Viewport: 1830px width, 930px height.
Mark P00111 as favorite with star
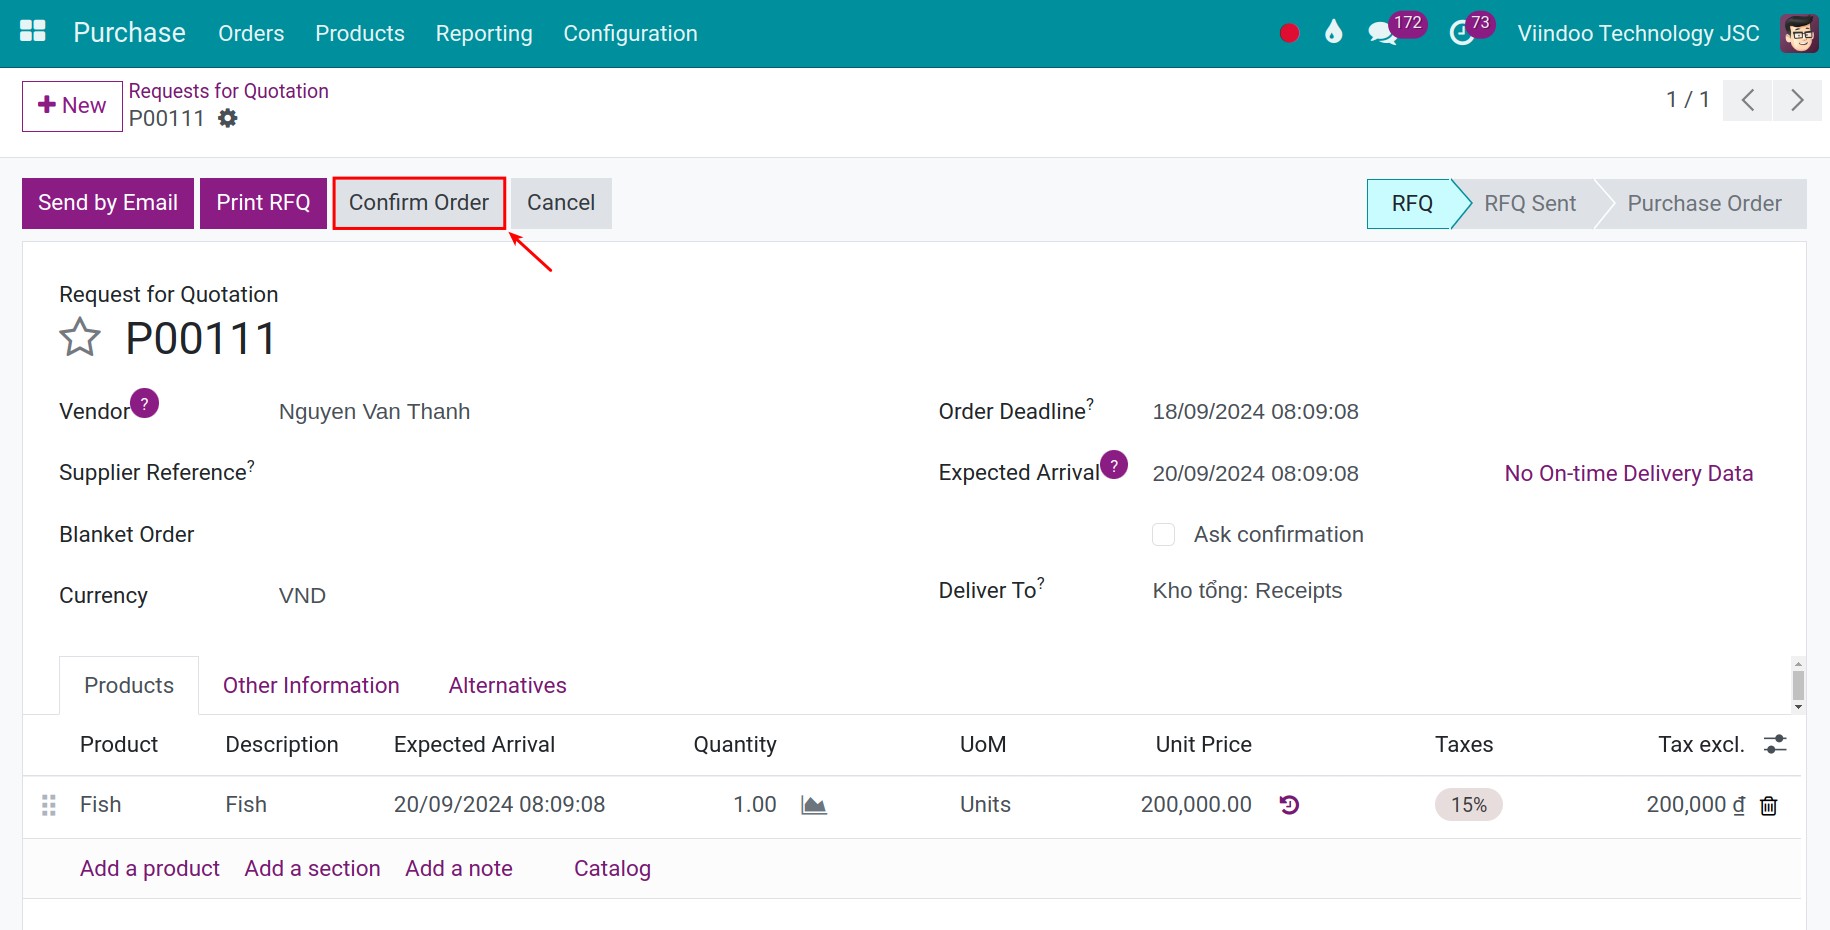pos(80,338)
